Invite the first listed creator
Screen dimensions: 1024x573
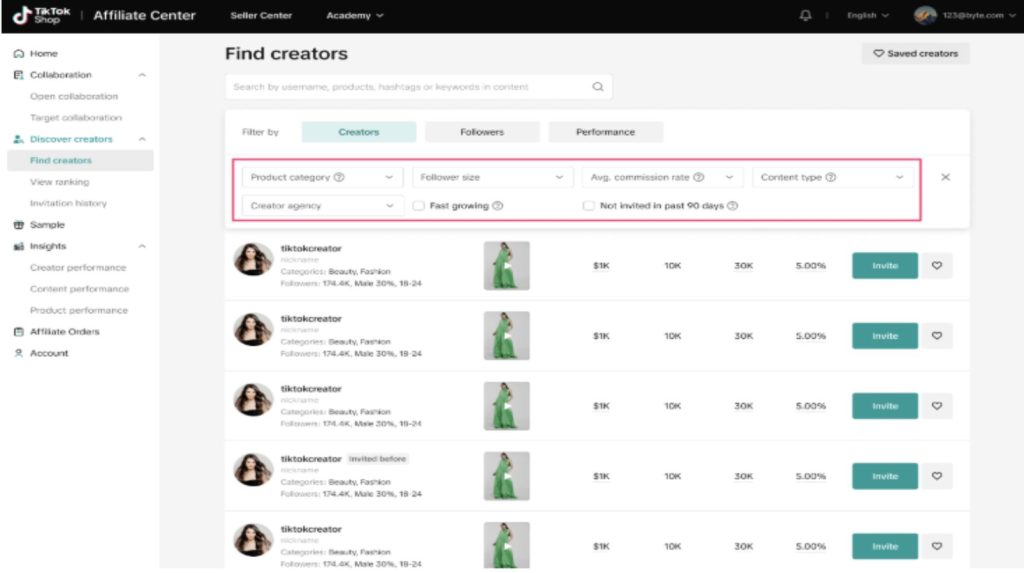click(x=884, y=266)
